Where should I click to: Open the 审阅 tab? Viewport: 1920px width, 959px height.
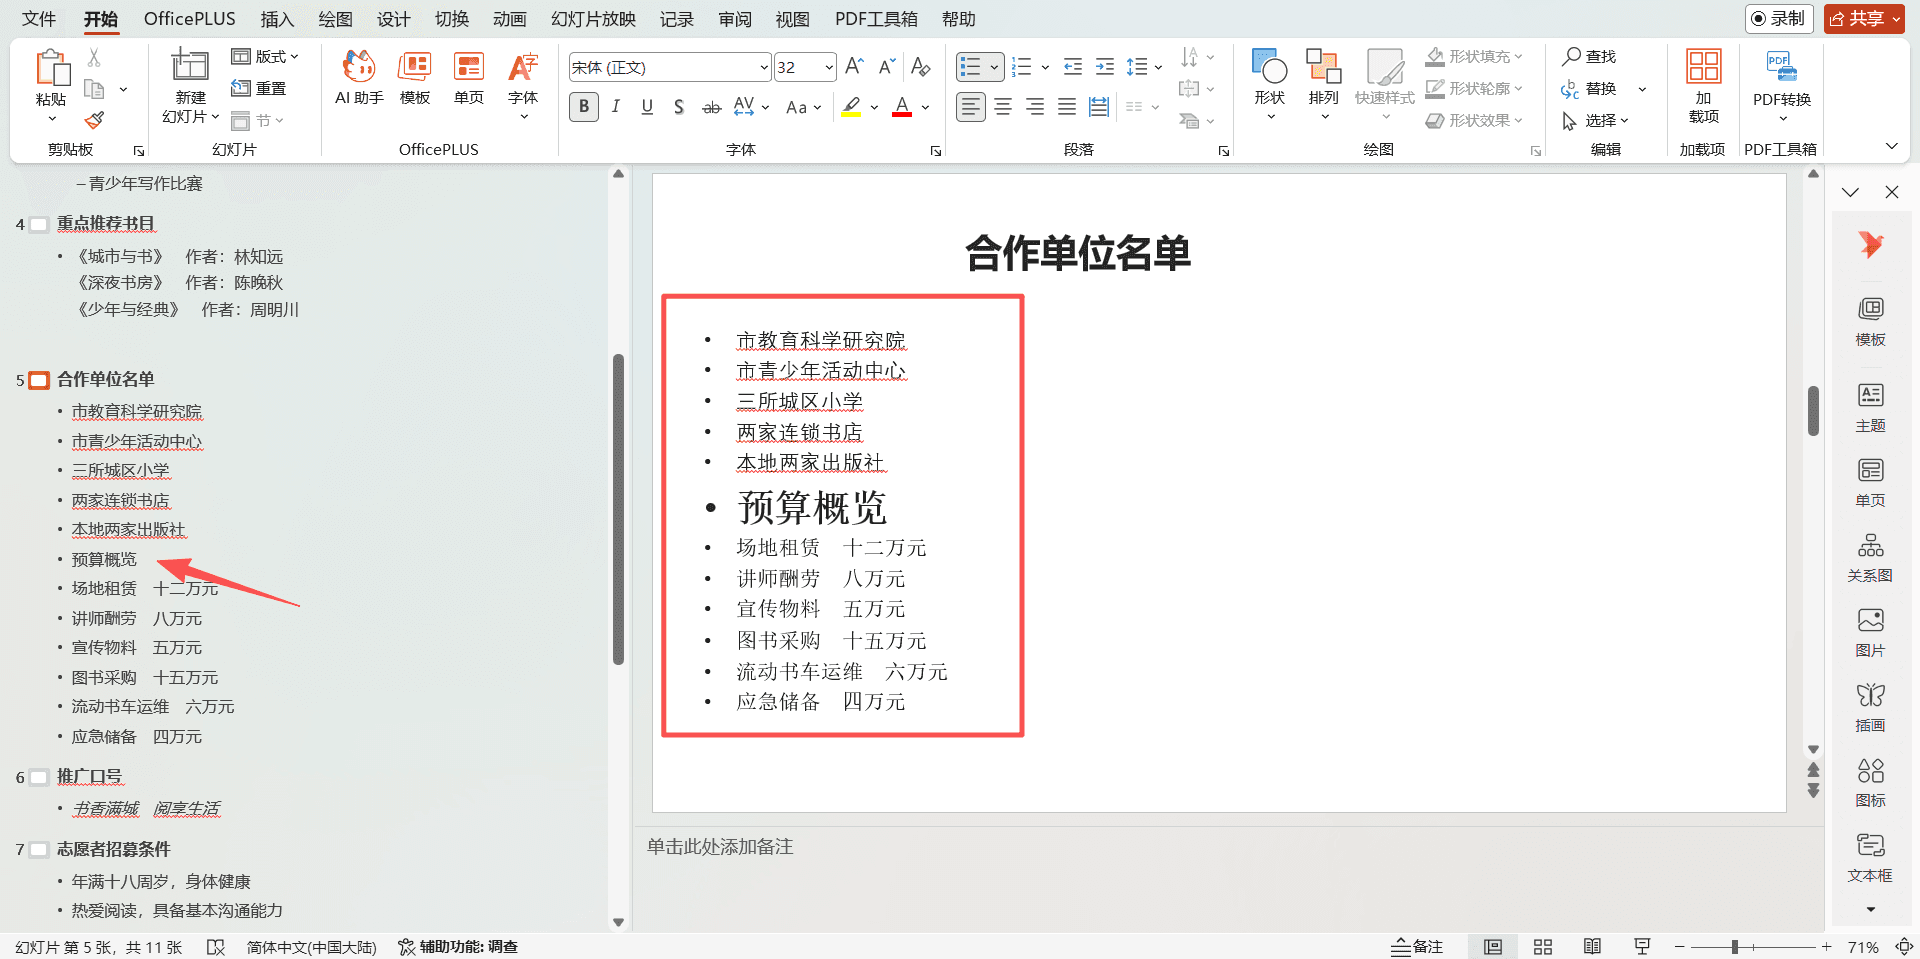(x=735, y=19)
